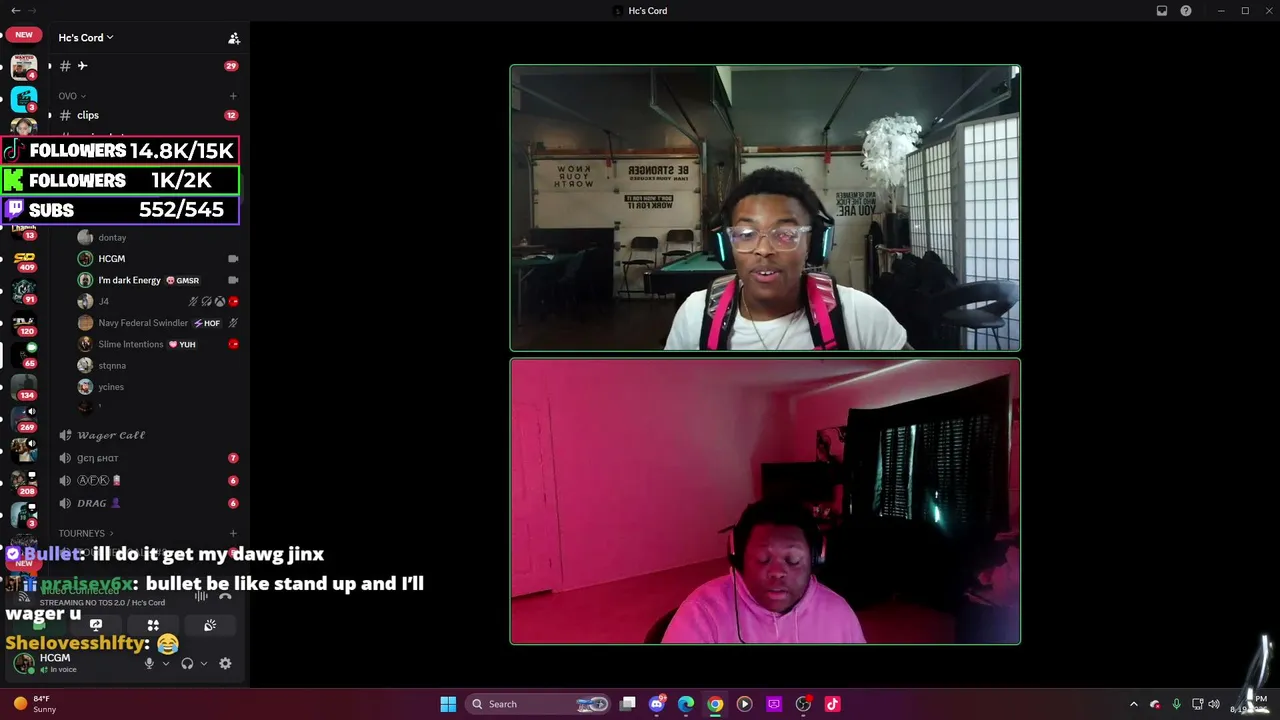Open Discord from the taskbar
Image resolution: width=1280 pixels, height=720 pixels.
click(x=657, y=704)
